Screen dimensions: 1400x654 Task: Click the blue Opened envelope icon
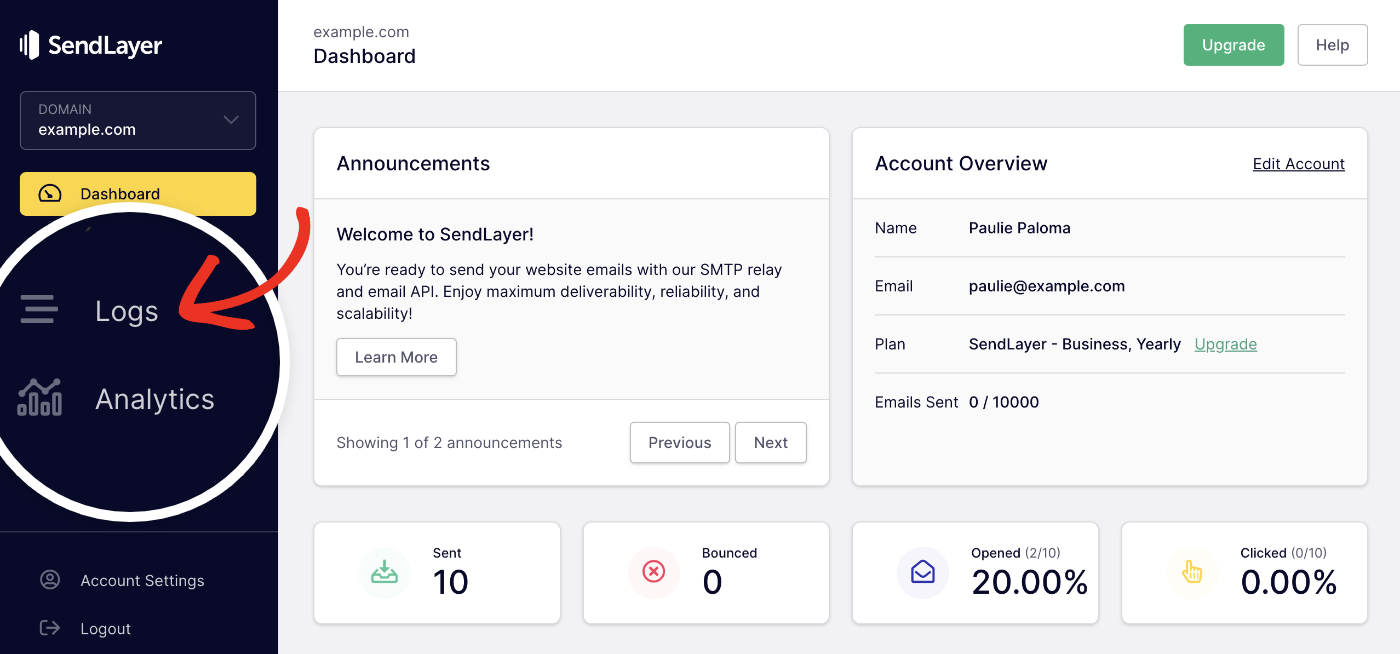[x=922, y=572]
